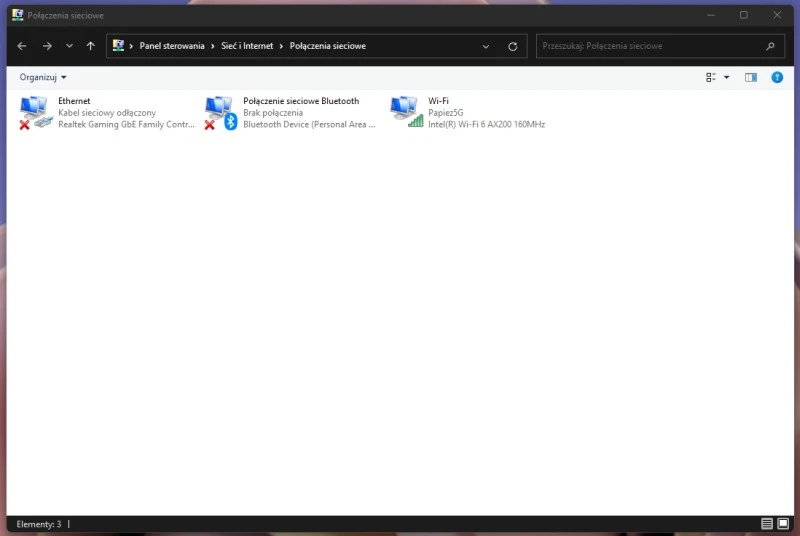This screenshot has width=800, height=536.
Task: Navigate to Panel sterowania breadcrumb
Action: [x=172, y=46]
